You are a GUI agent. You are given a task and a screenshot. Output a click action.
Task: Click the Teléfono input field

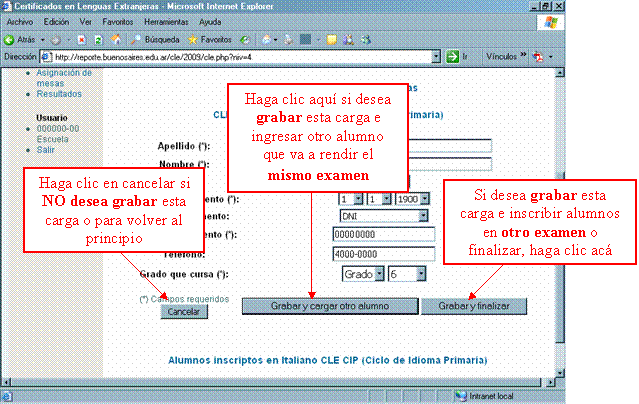pos(382,253)
